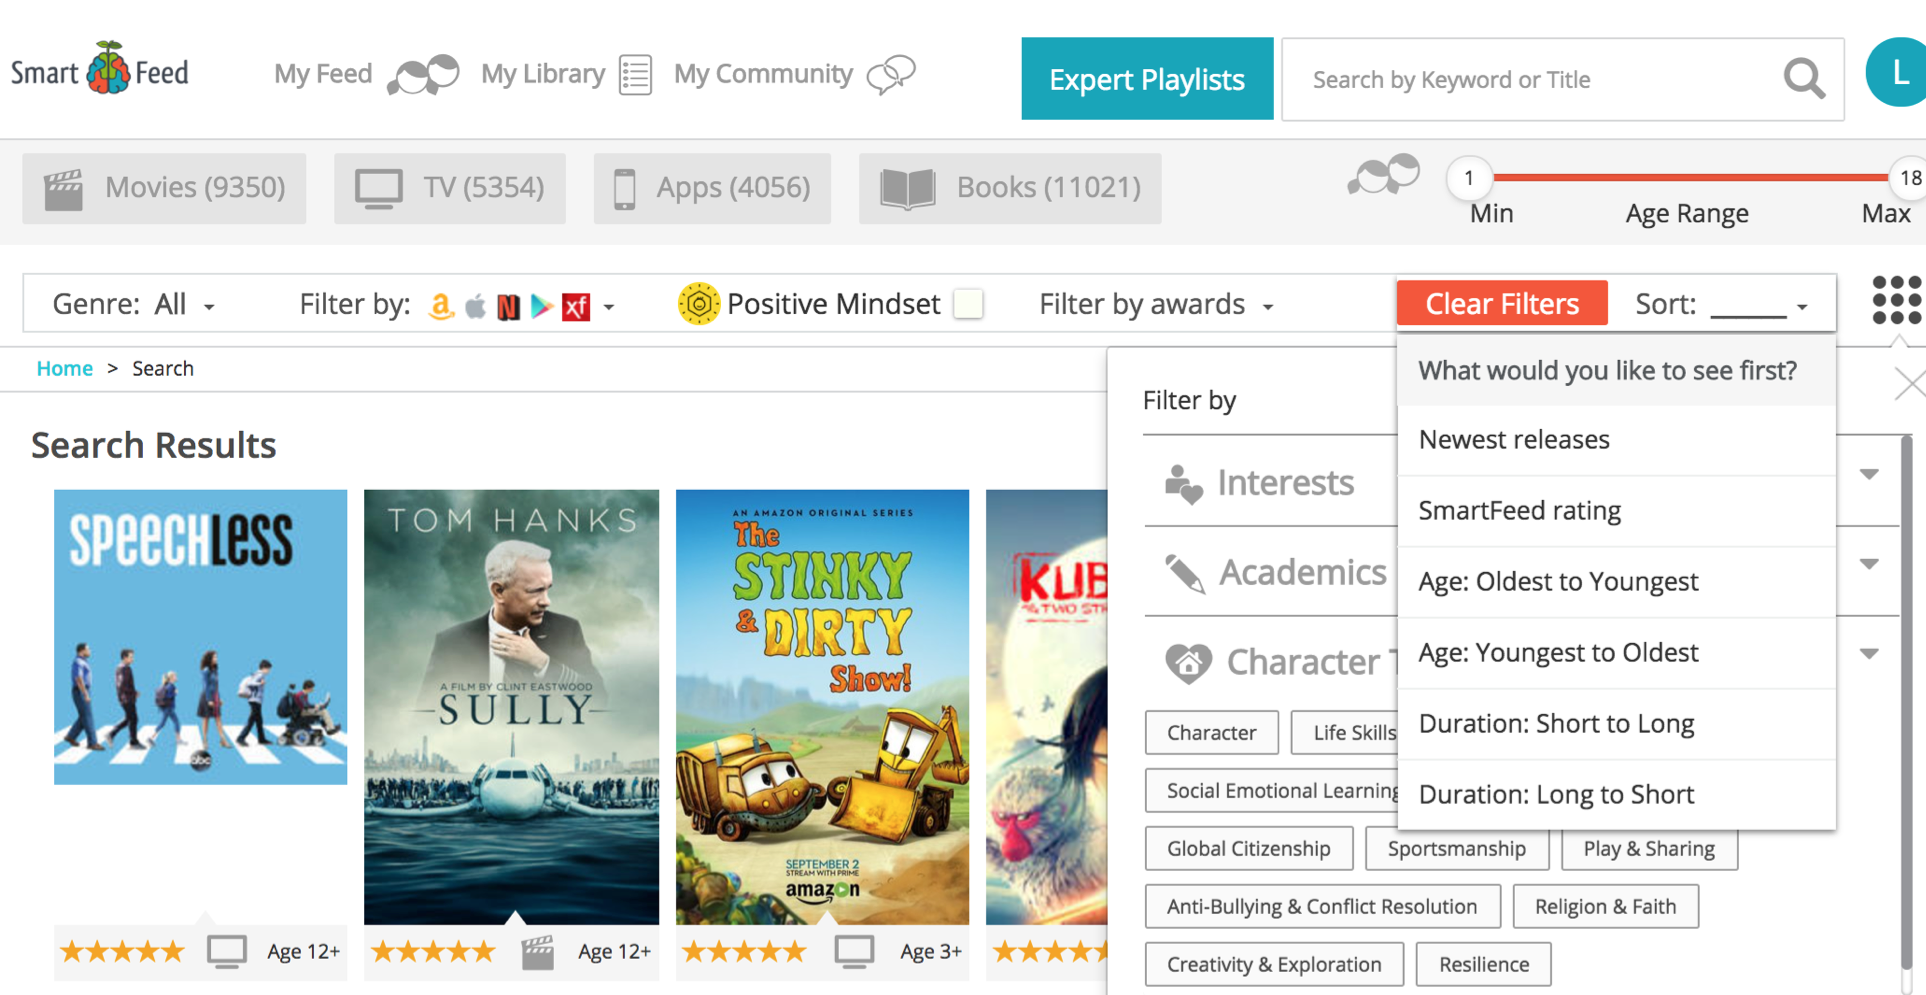Click the Expert Playlists button
Image resolution: width=1926 pixels, height=995 pixels.
coord(1147,79)
